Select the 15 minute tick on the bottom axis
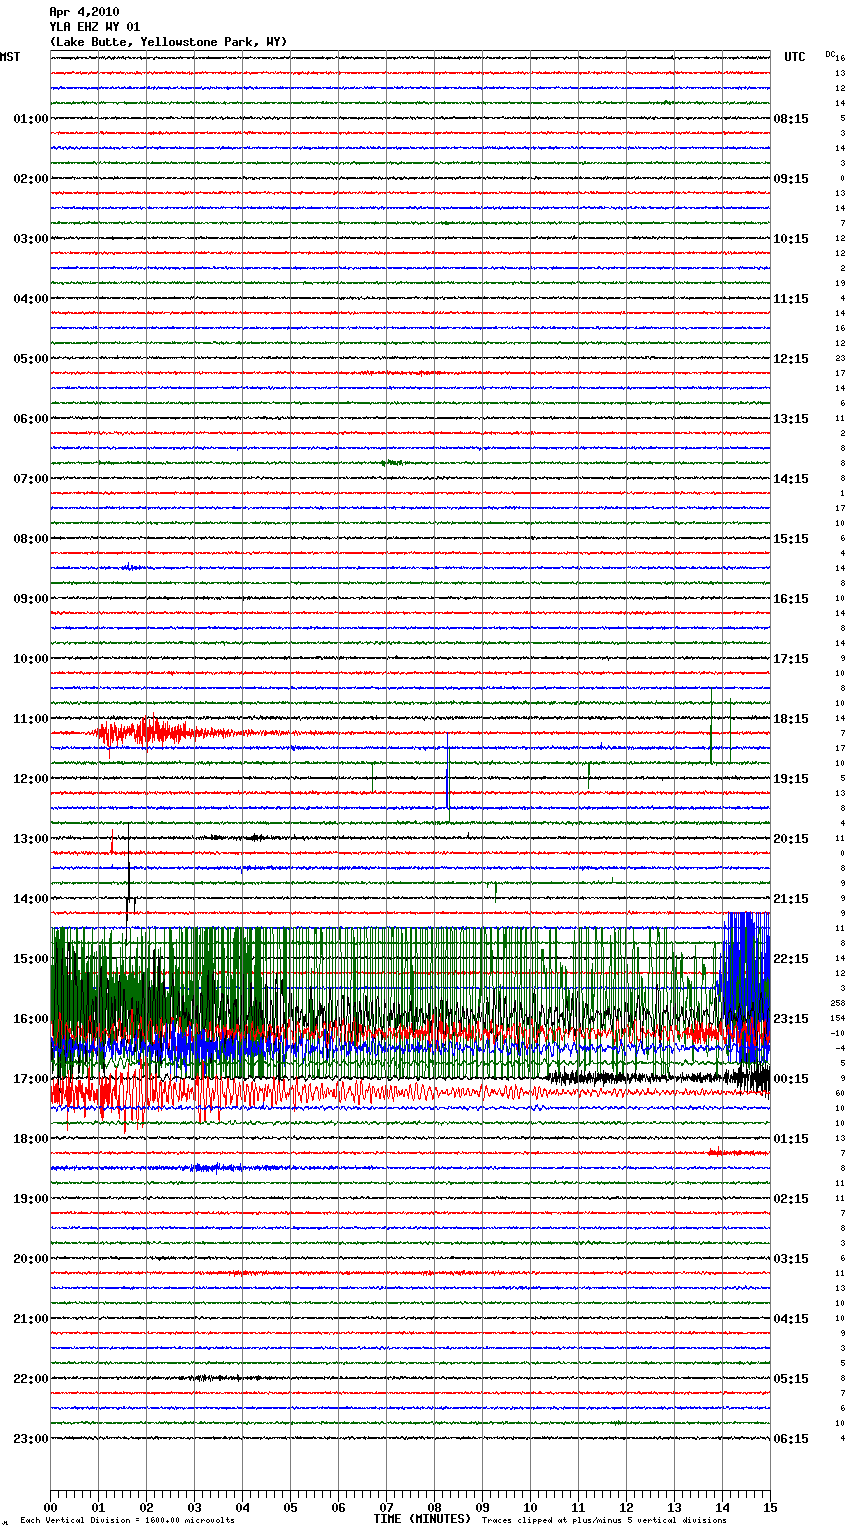This screenshot has width=850, height=1534. click(x=770, y=1507)
